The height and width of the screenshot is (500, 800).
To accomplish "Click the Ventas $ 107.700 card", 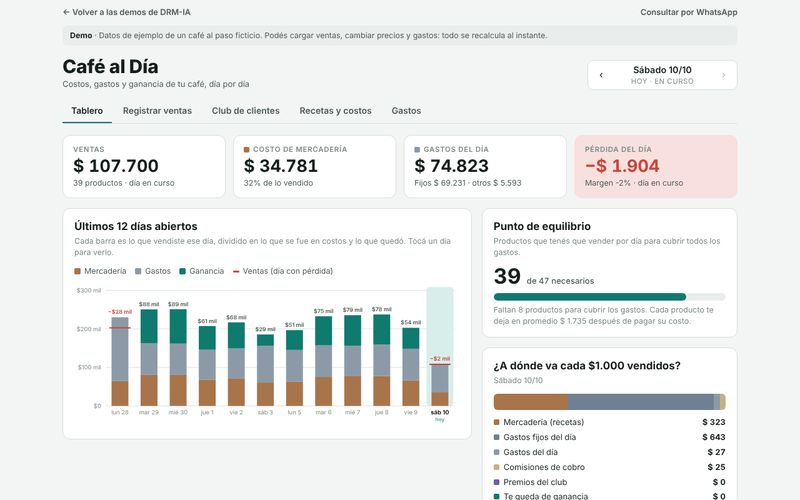I will pyautogui.click(x=144, y=166).
